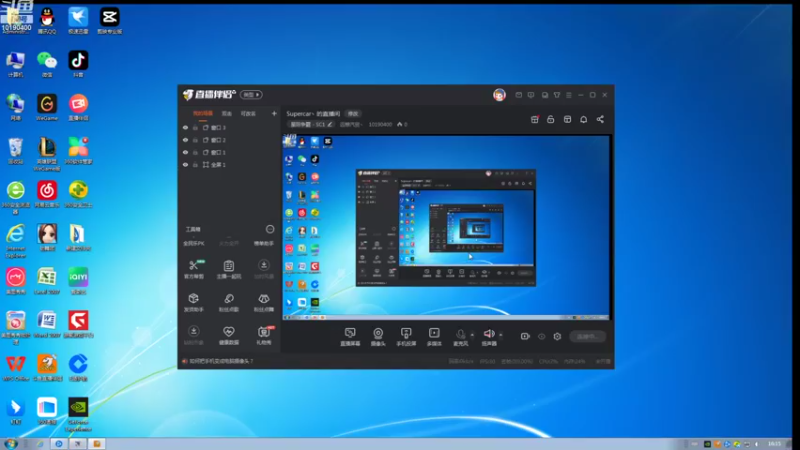
Task: Switch to the second scene tab
Action: pyautogui.click(x=227, y=113)
